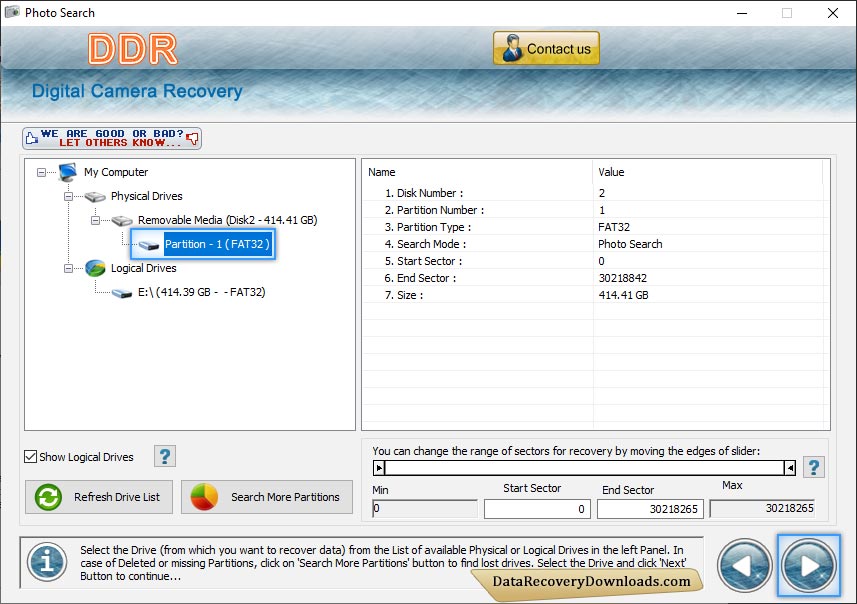
Task: Minimize the Photo Search window
Action: coord(742,13)
